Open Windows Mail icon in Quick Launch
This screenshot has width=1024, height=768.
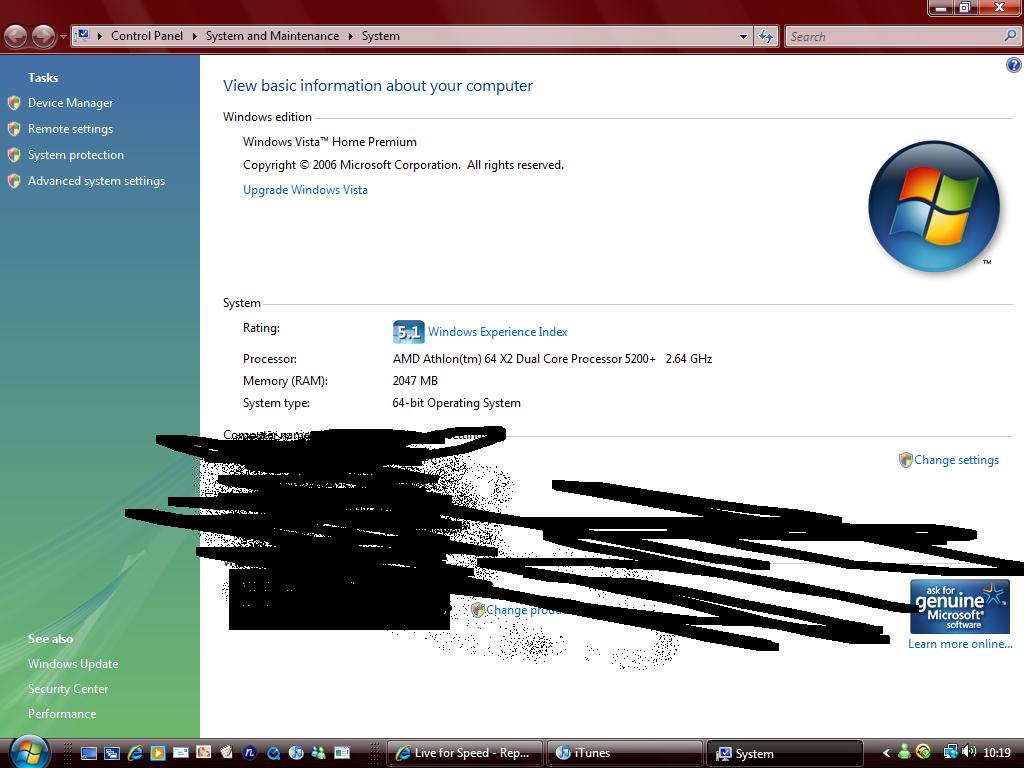181,753
